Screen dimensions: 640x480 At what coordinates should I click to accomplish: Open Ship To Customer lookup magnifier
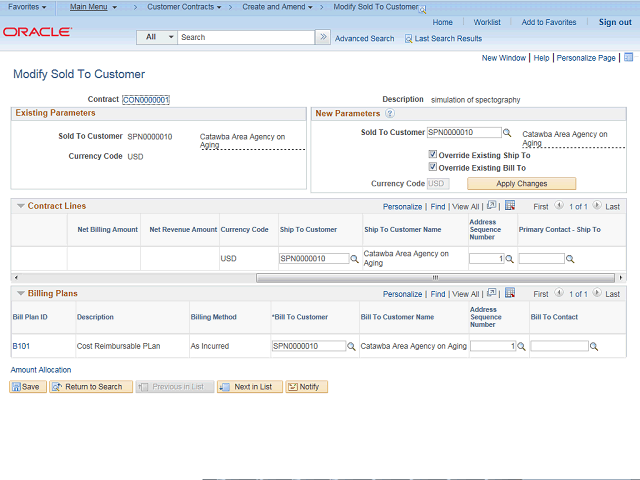[354, 259]
